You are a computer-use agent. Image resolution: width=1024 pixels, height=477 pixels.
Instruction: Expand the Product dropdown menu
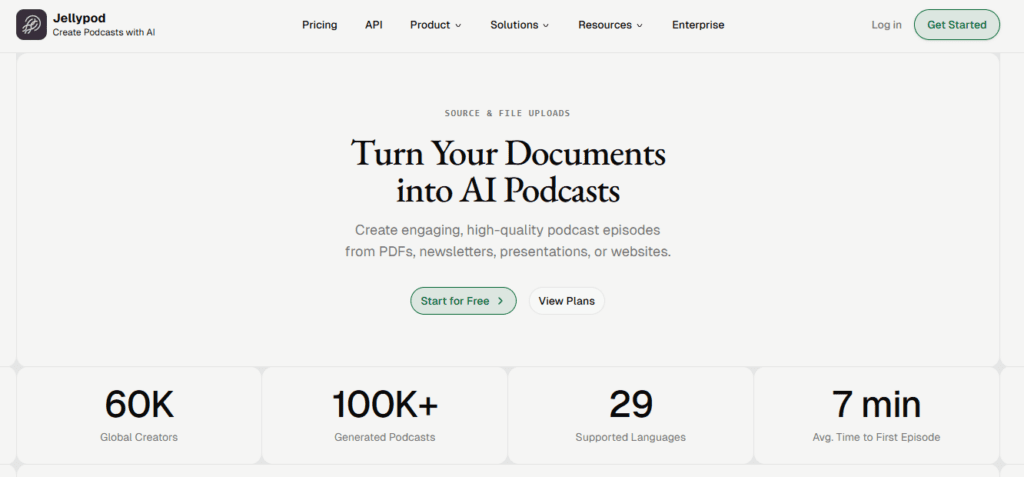pos(435,25)
